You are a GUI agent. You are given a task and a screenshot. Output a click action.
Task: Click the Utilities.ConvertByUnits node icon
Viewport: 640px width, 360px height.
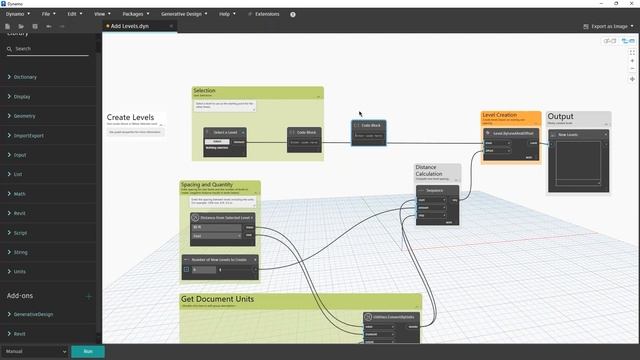[x=368, y=317]
